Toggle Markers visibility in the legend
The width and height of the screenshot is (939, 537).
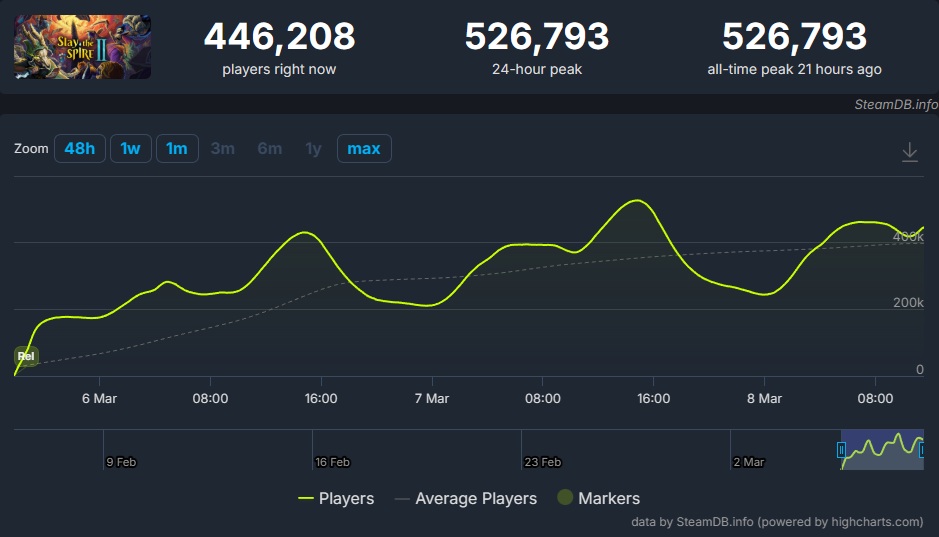[598, 498]
